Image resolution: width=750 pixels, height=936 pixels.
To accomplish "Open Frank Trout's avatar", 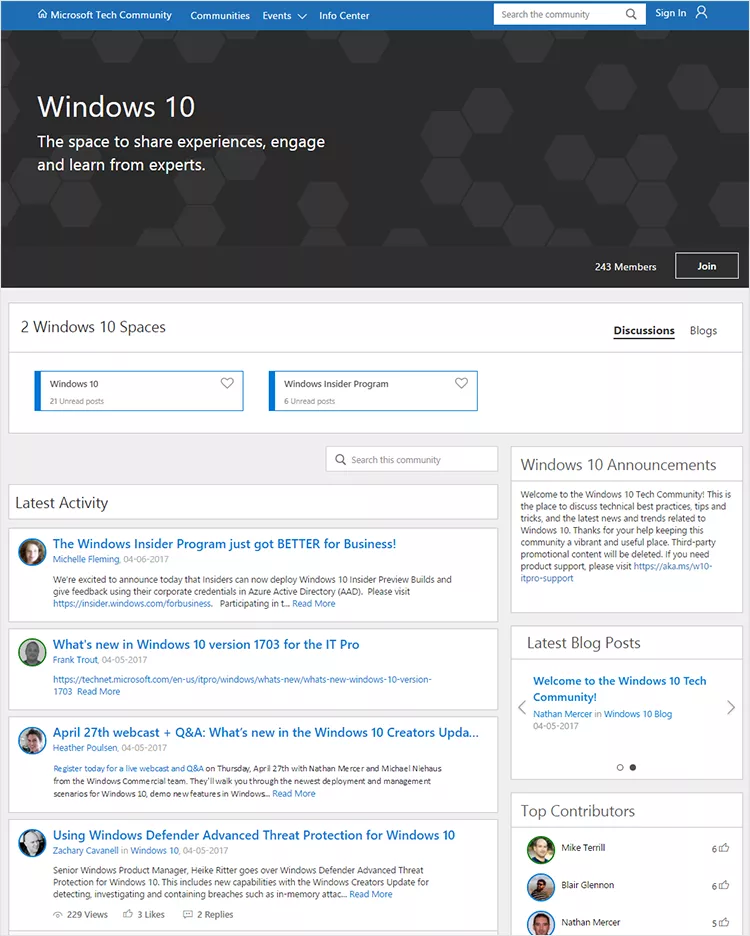I will pos(32,652).
